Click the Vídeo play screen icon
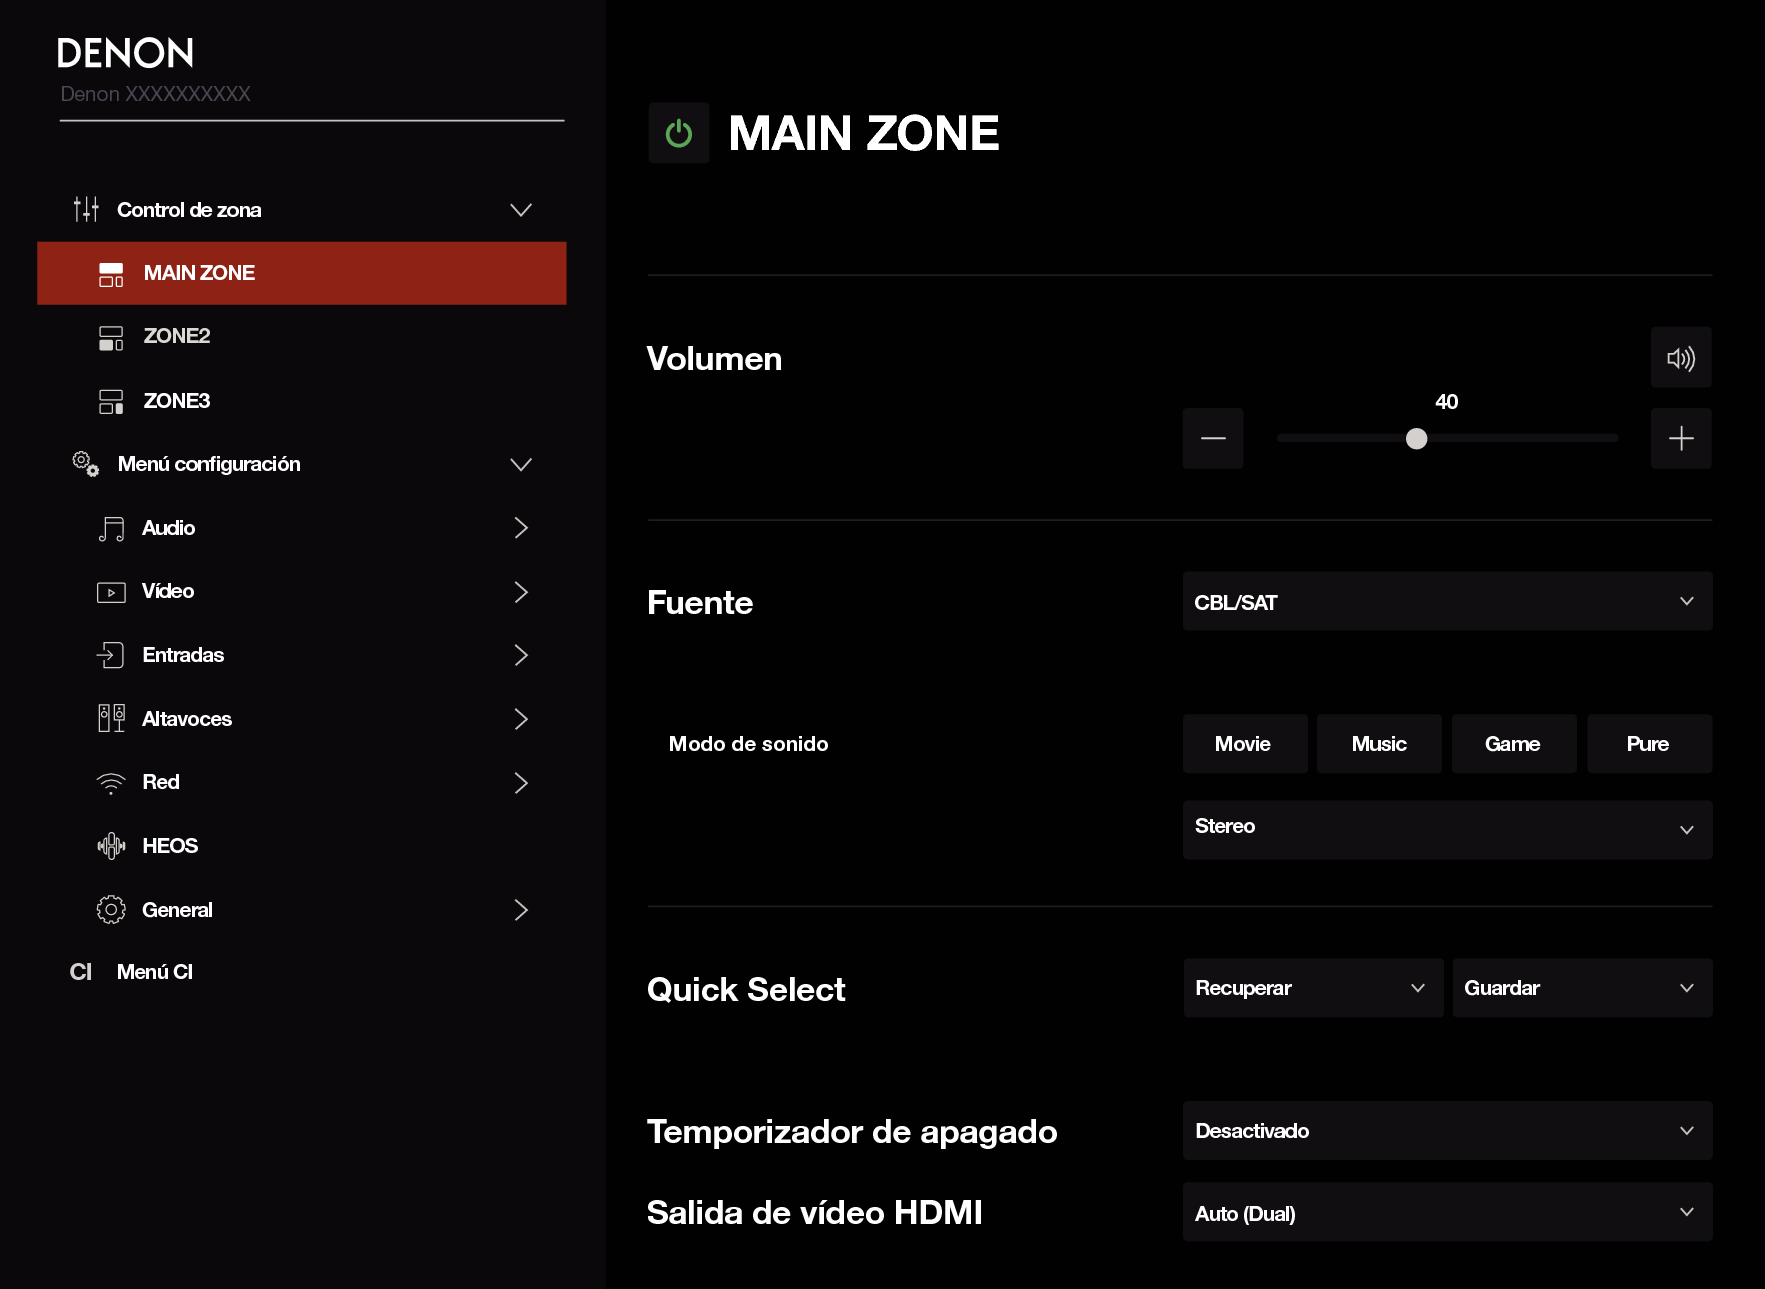The width and height of the screenshot is (1765, 1289). (111, 593)
